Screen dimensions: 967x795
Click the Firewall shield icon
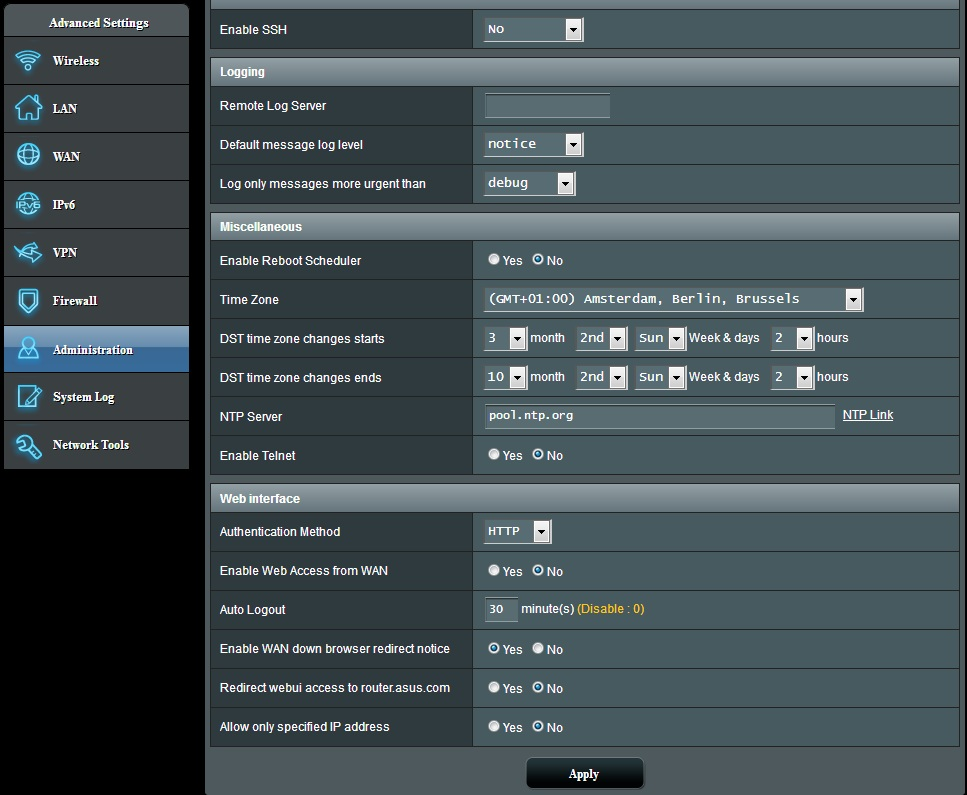coord(28,301)
